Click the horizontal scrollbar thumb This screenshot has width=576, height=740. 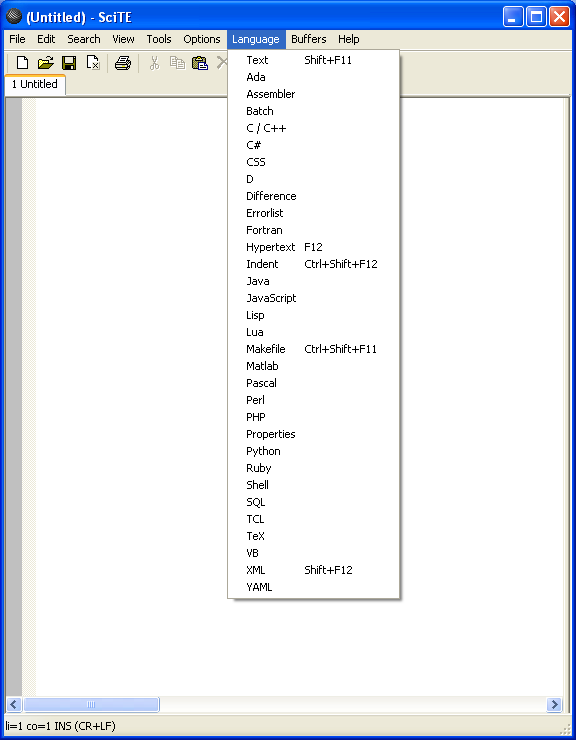[91, 705]
